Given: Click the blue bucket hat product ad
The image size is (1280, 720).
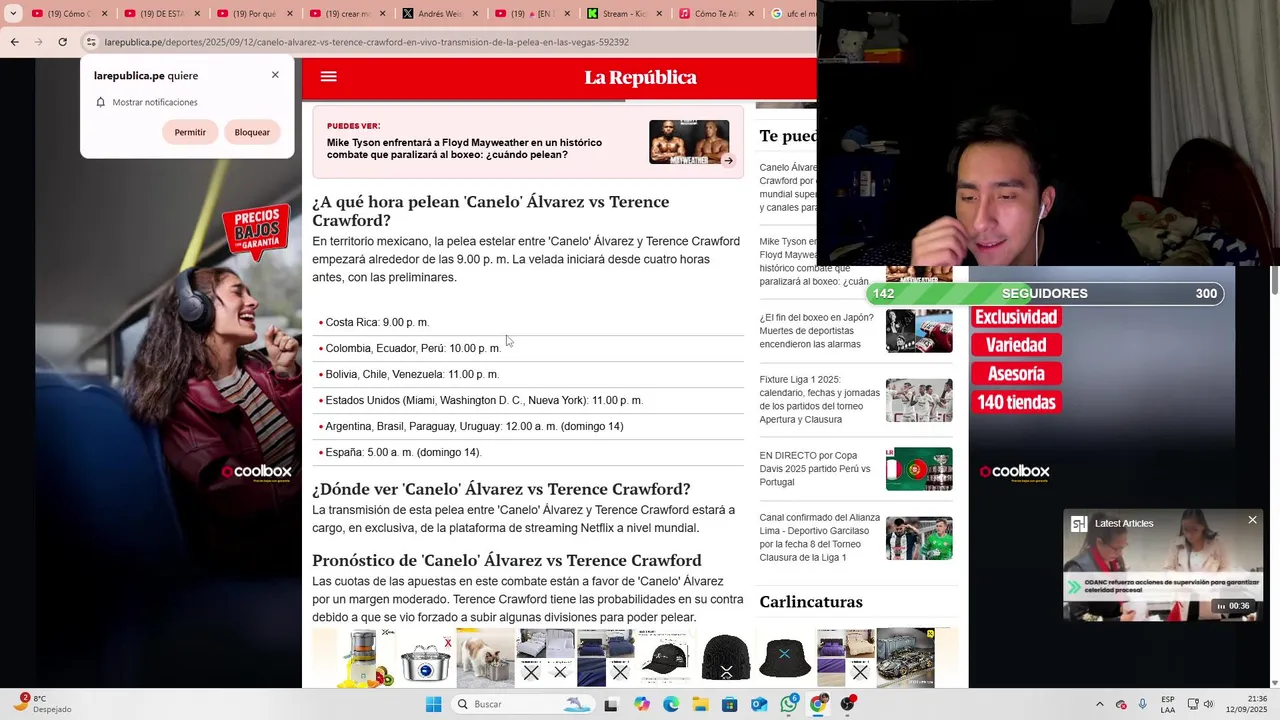Looking at the screenshot, I should pos(785,658).
